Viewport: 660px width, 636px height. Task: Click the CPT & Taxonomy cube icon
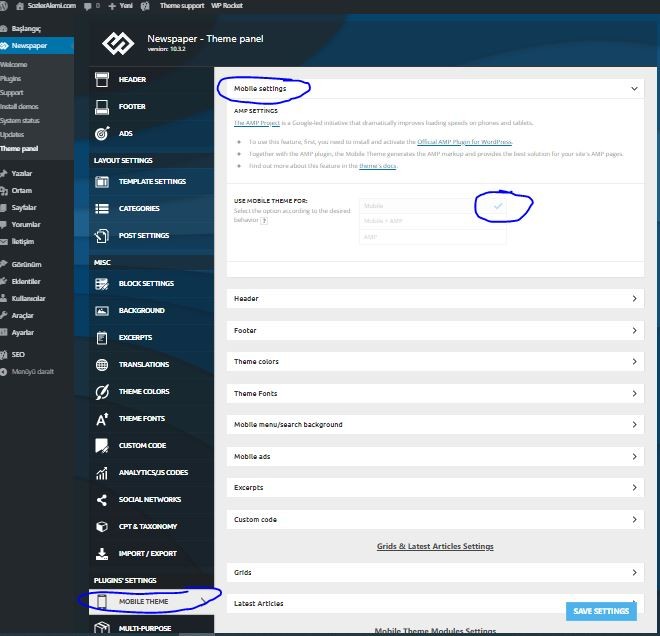[102, 527]
